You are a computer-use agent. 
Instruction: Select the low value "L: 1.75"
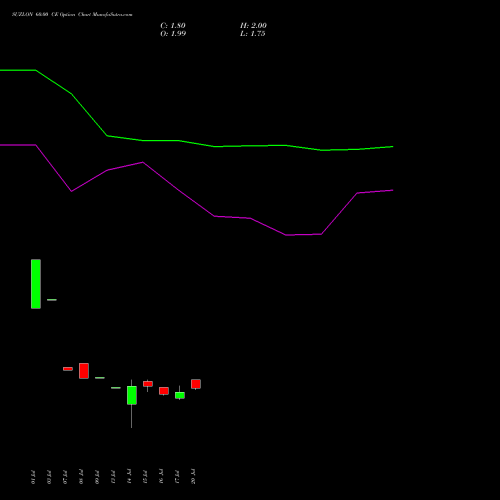point(253,34)
